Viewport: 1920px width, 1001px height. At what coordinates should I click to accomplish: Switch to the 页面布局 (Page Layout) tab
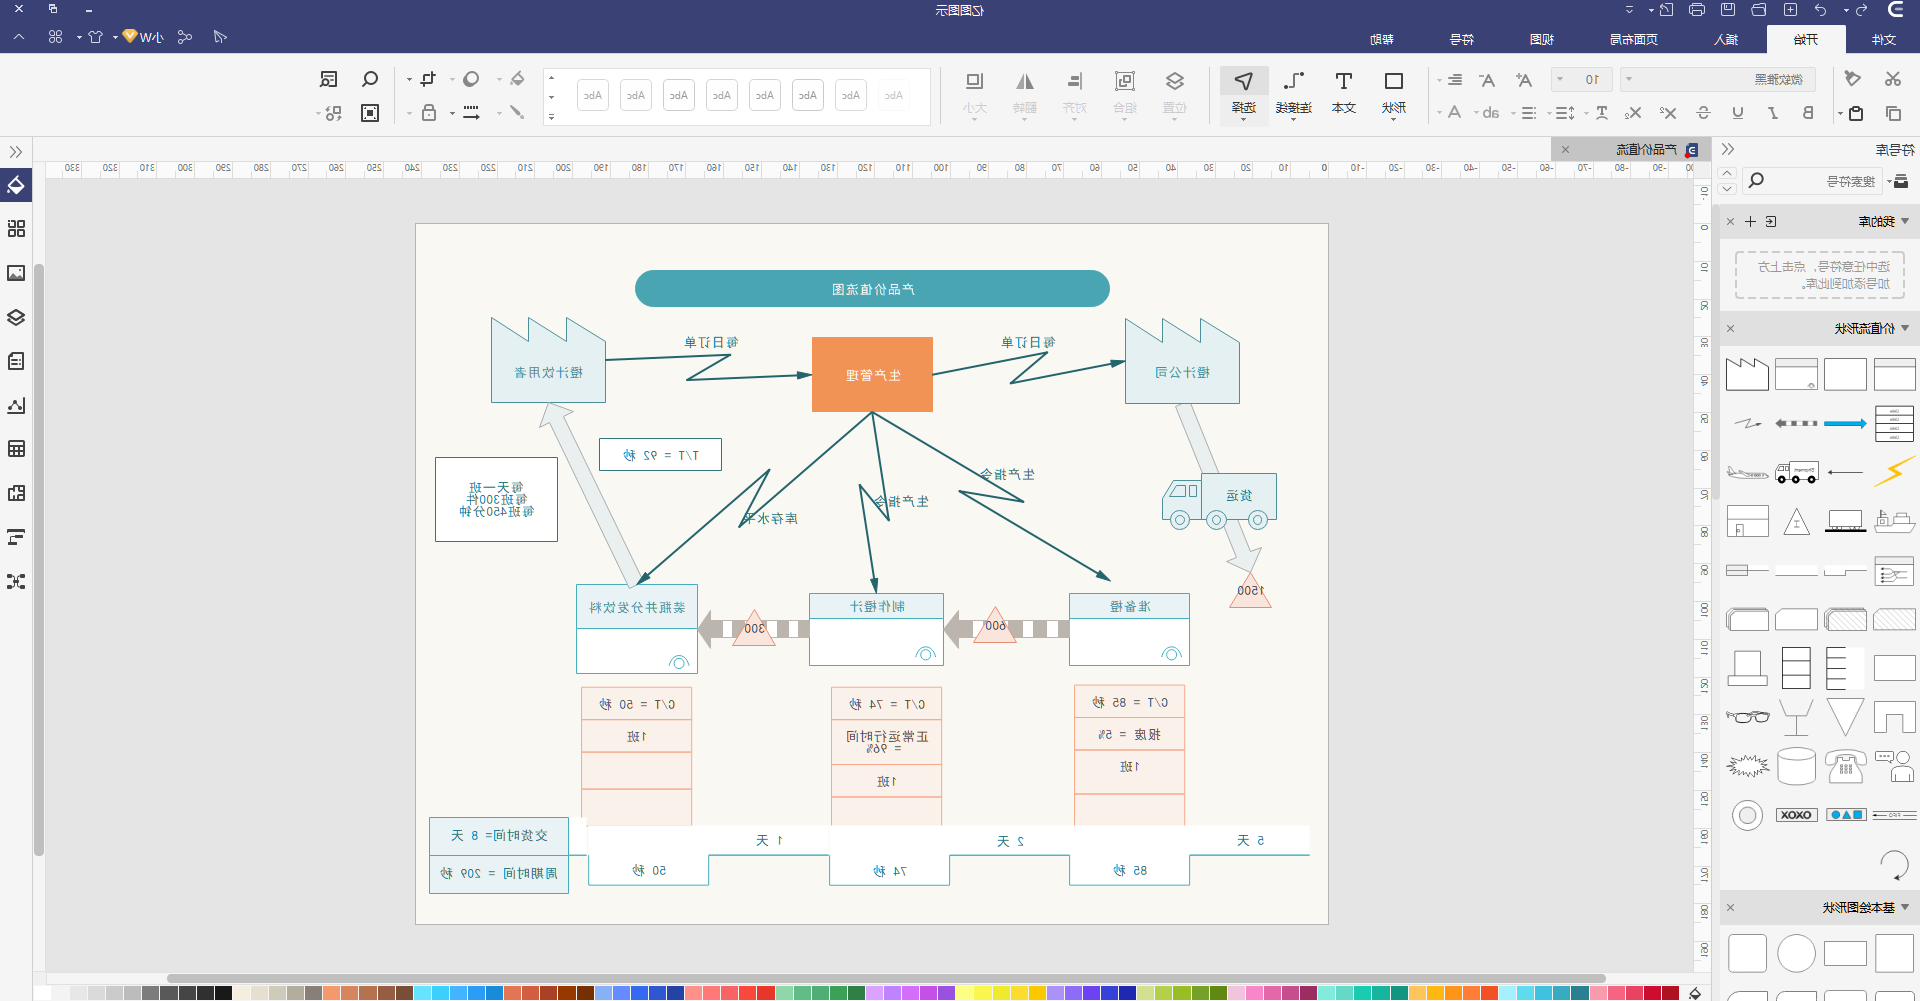1634,39
